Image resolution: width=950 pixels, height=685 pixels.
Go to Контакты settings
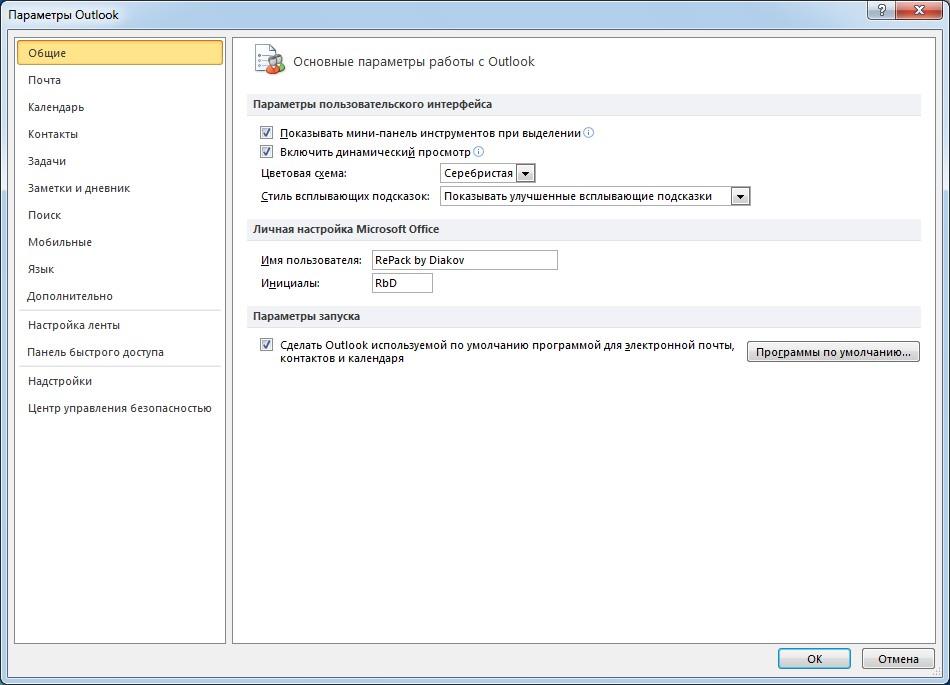(120, 134)
